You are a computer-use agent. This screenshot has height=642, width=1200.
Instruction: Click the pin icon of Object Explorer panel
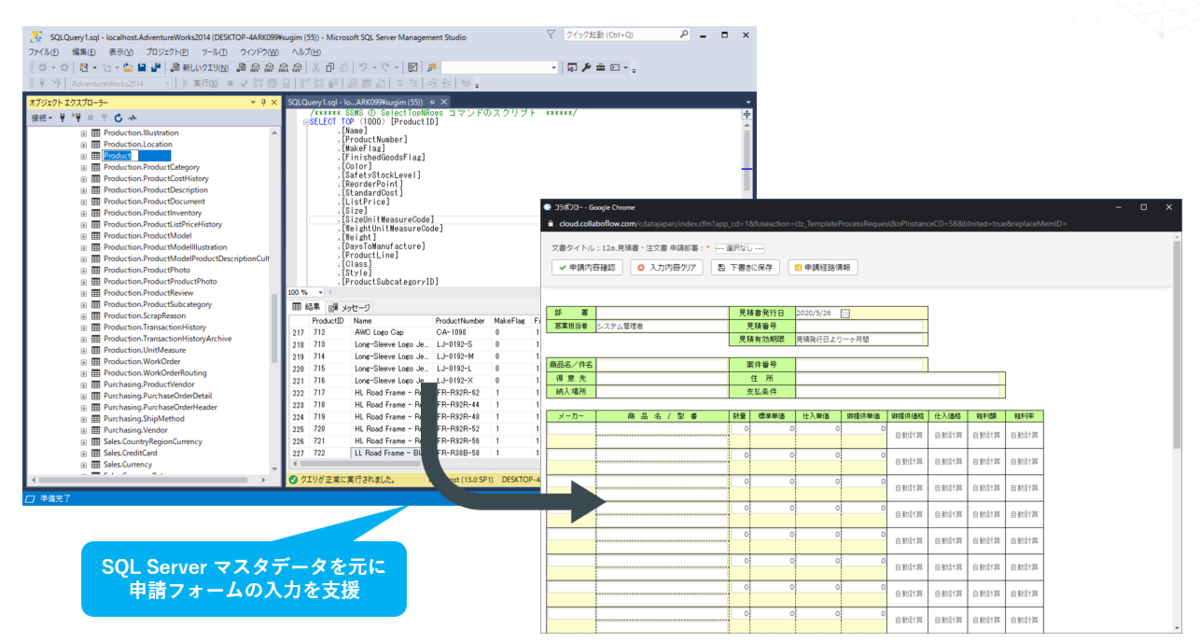(263, 102)
